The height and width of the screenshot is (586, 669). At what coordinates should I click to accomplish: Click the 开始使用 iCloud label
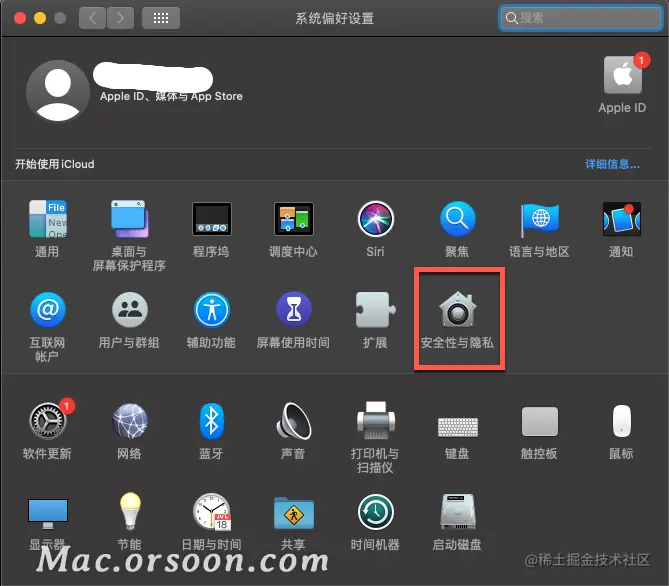pos(55,164)
